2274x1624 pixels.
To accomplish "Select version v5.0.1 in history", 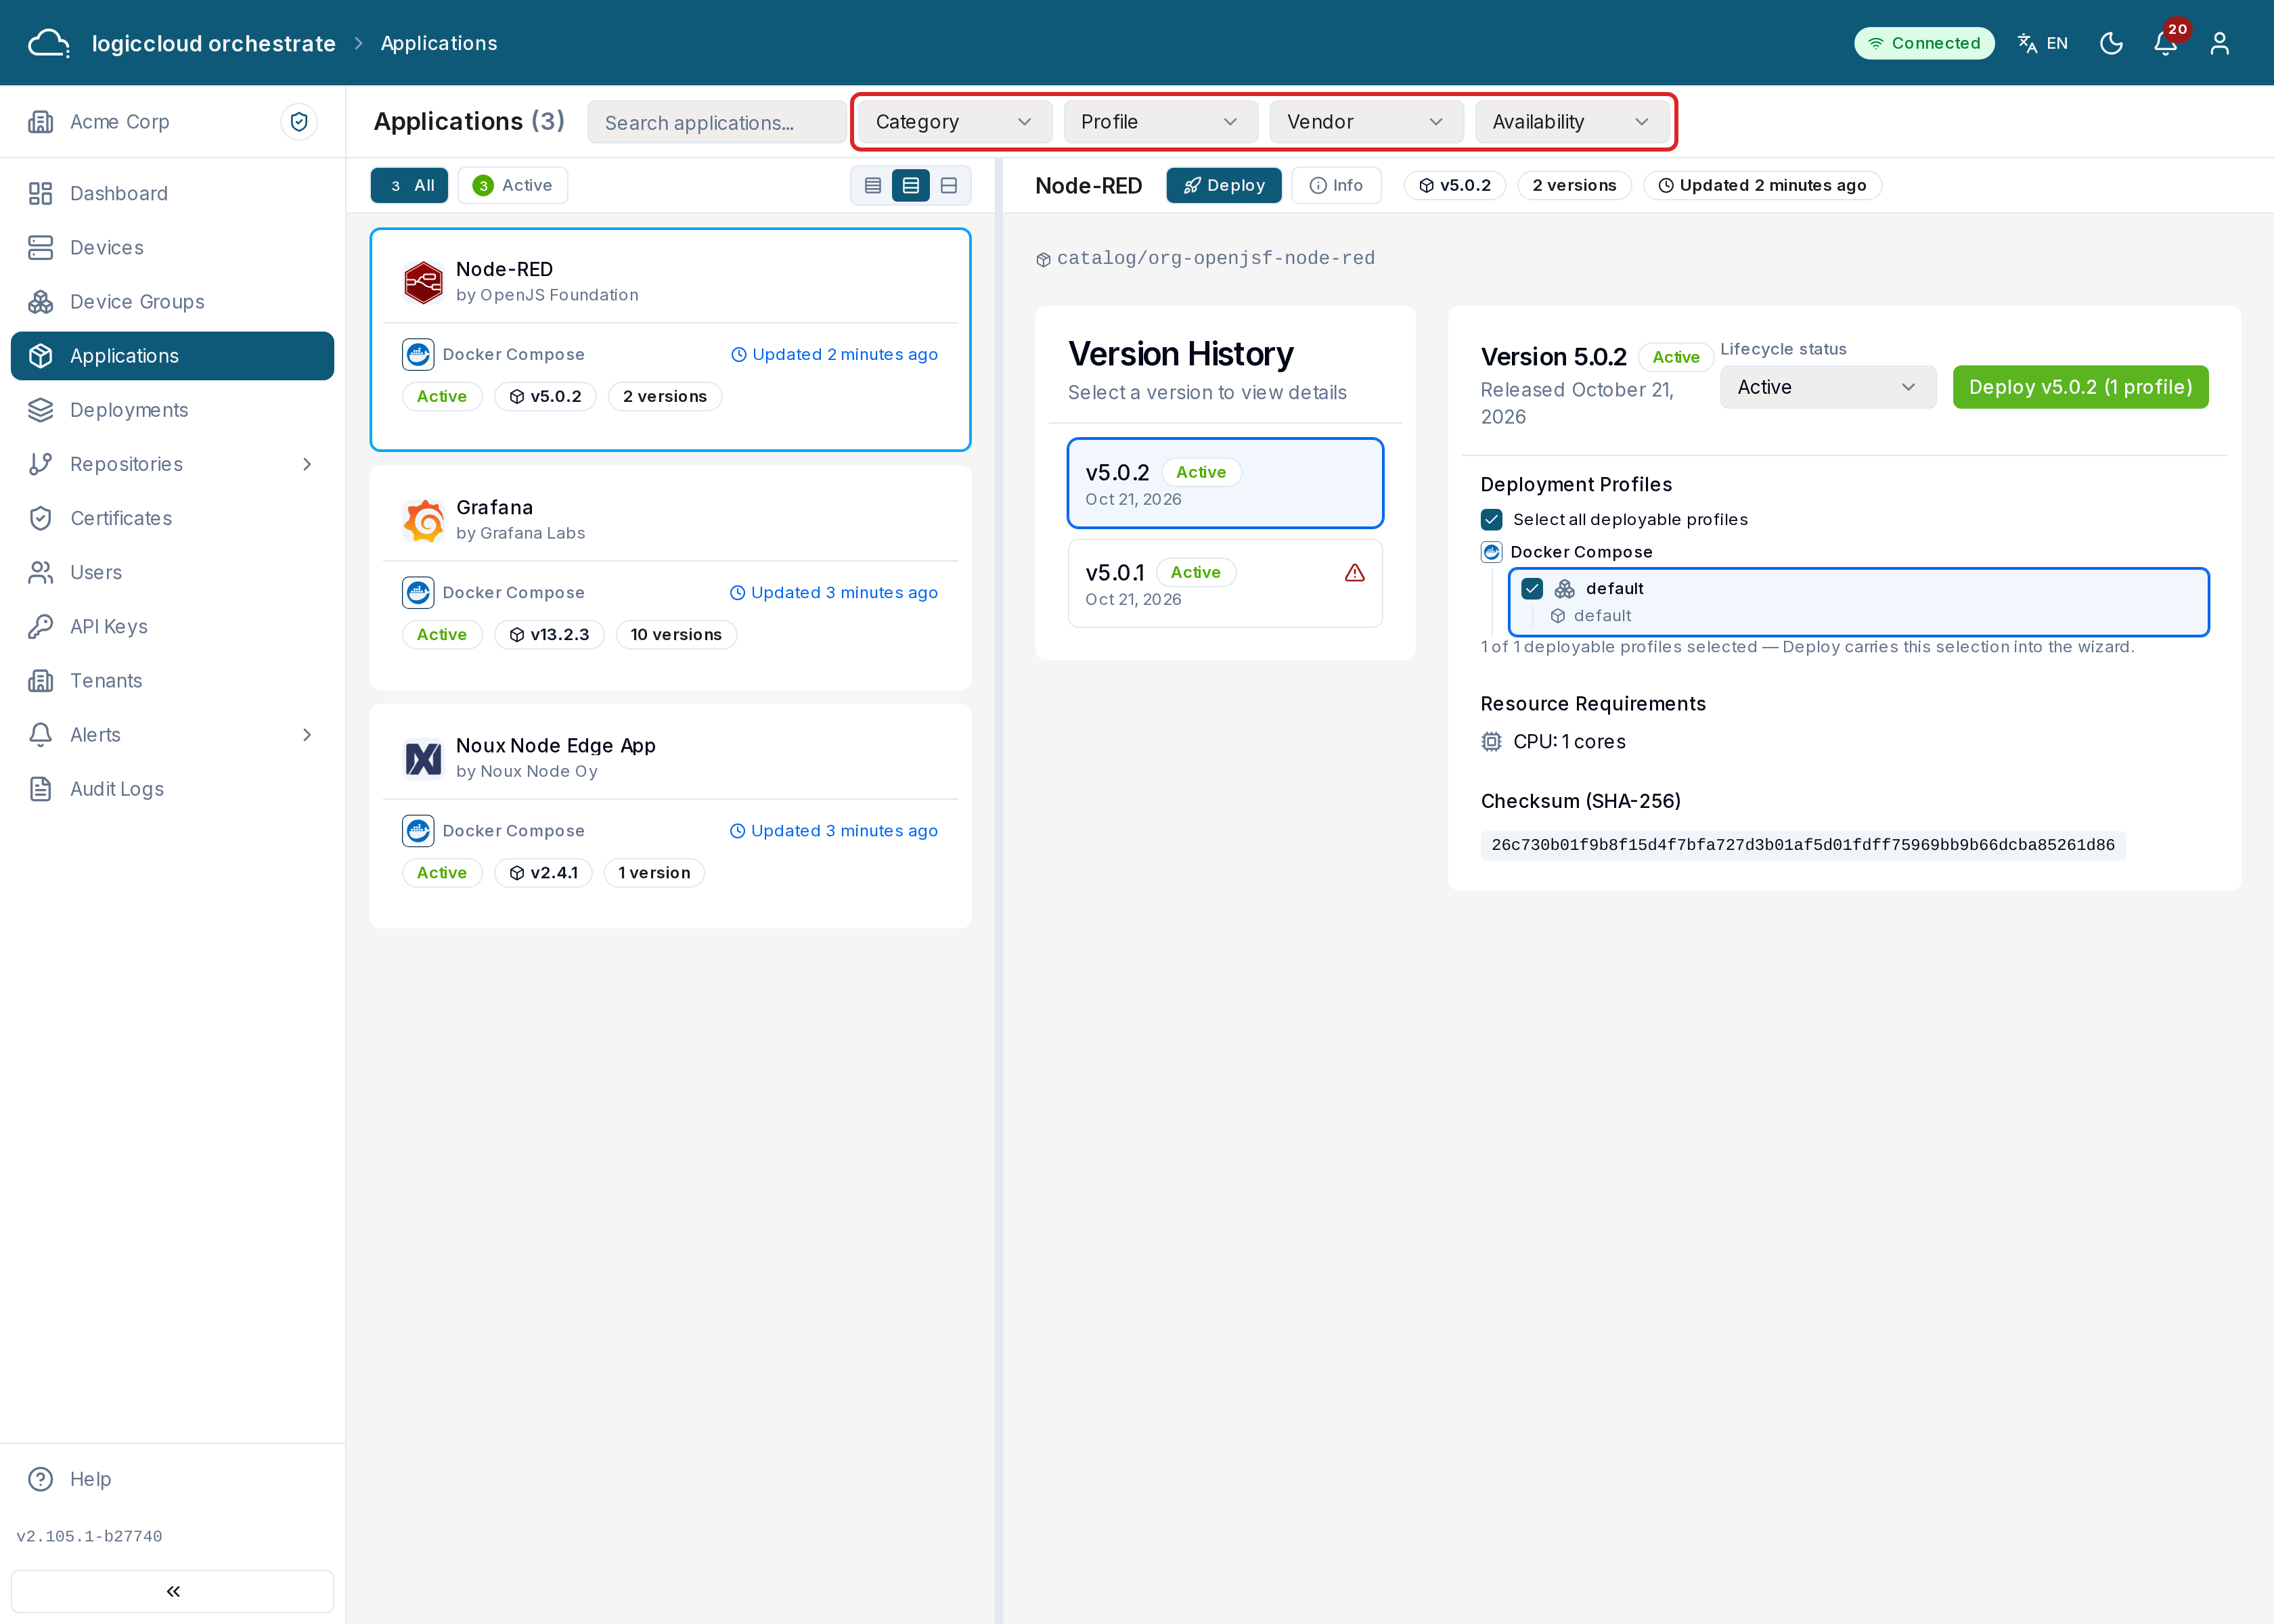I will coord(1225,584).
